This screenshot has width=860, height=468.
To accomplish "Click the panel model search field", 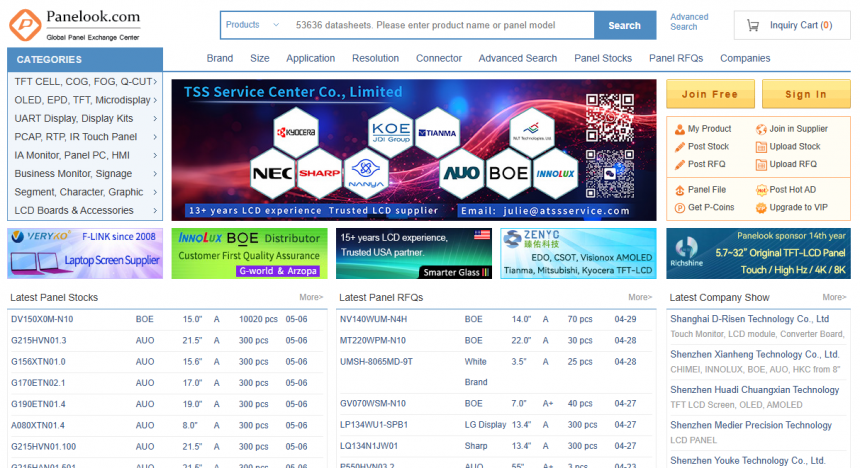I will pyautogui.click(x=440, y=25).
